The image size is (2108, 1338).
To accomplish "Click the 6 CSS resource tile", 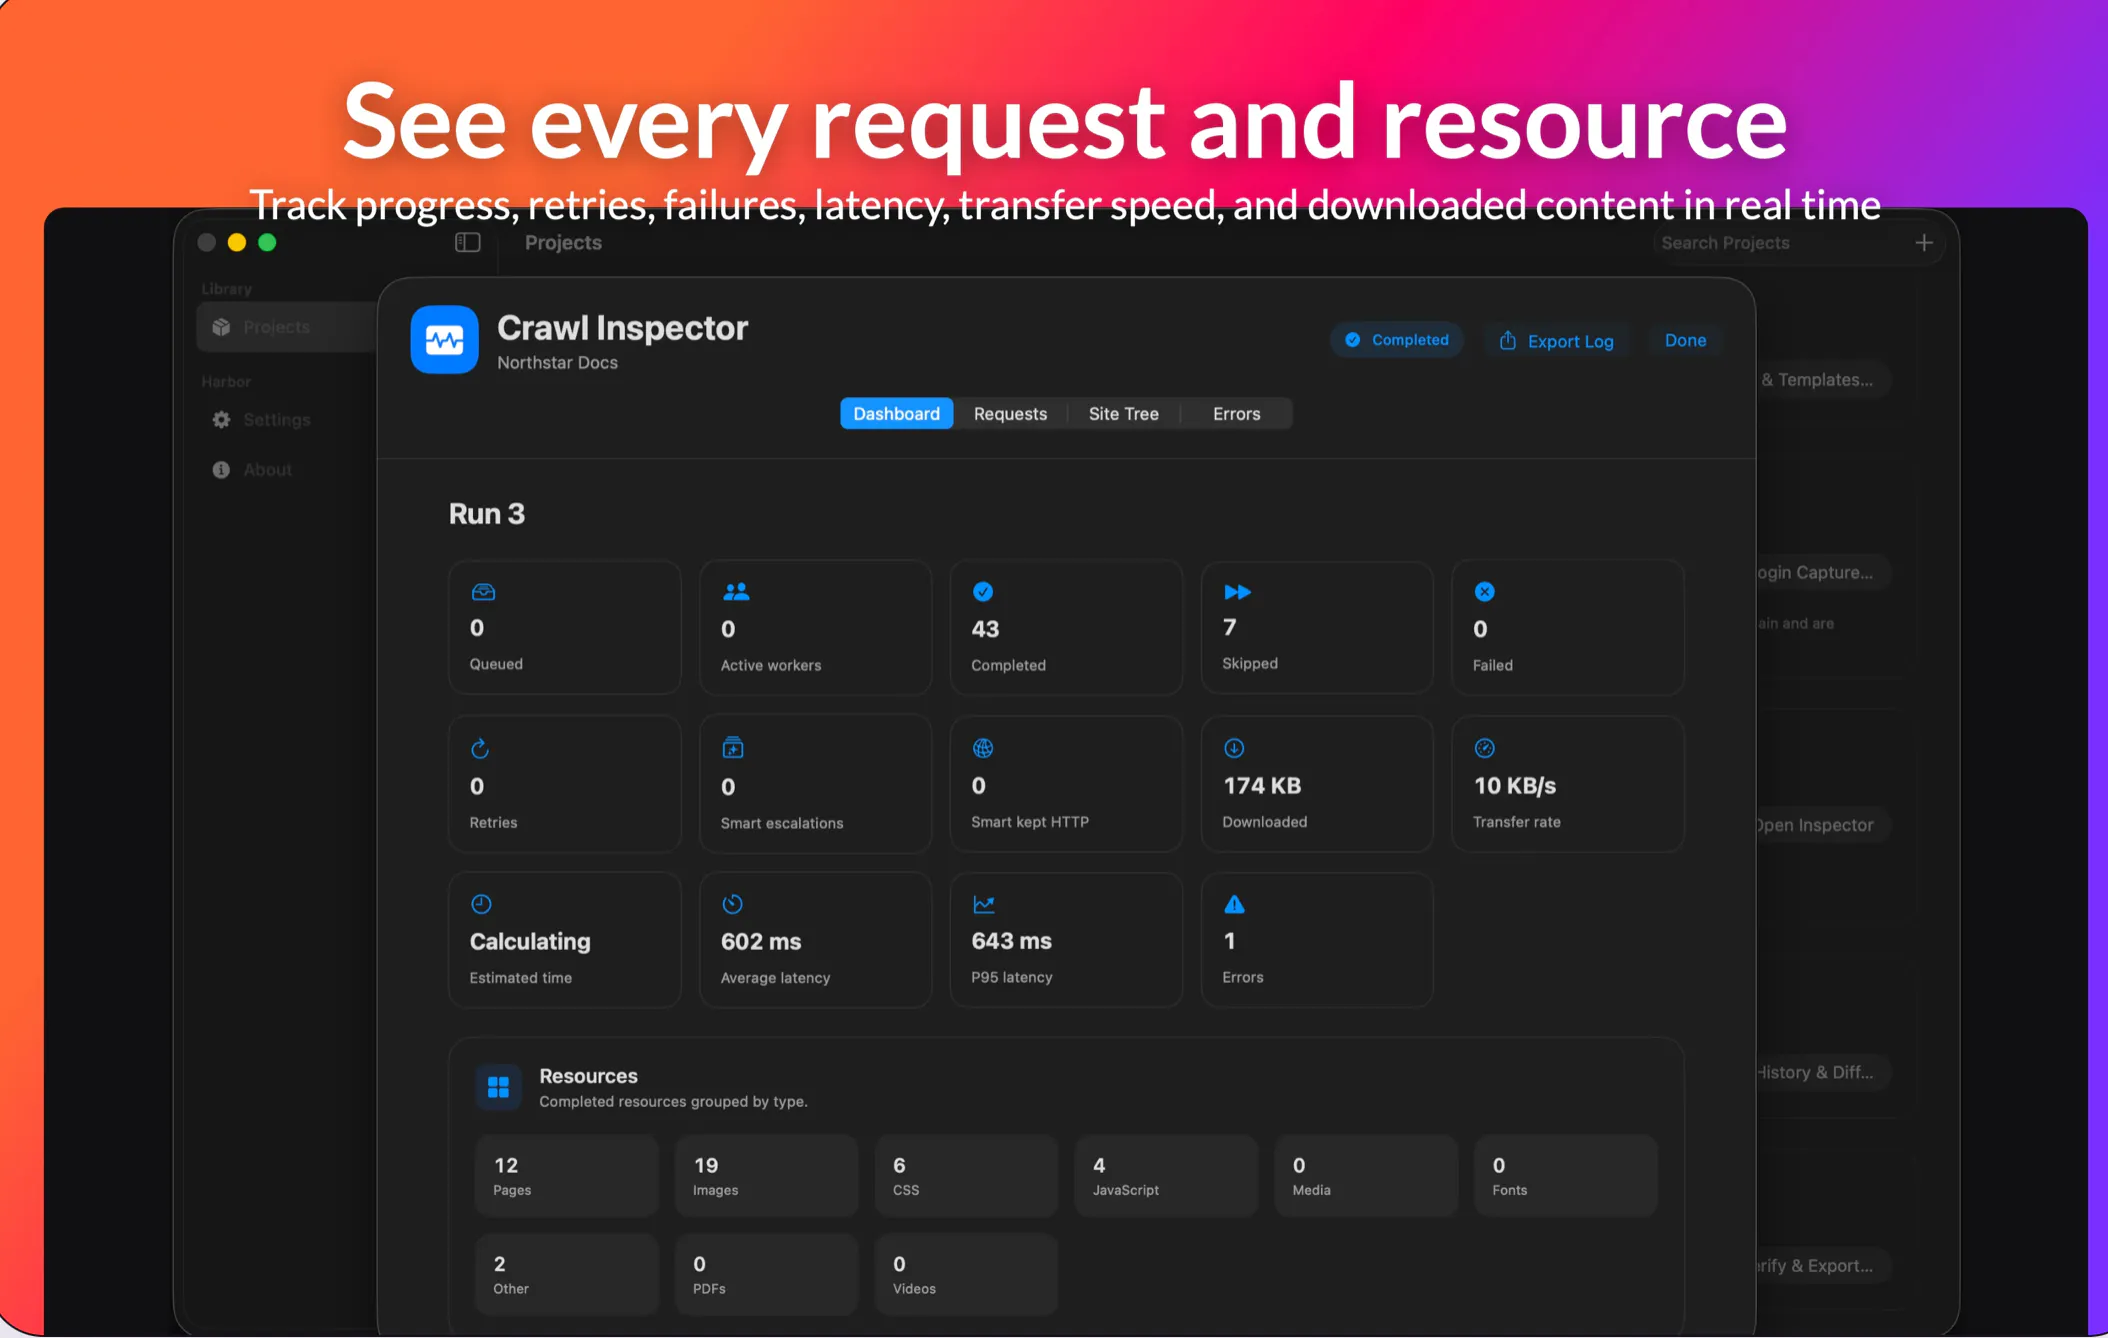I will (x=966, y=1176).
